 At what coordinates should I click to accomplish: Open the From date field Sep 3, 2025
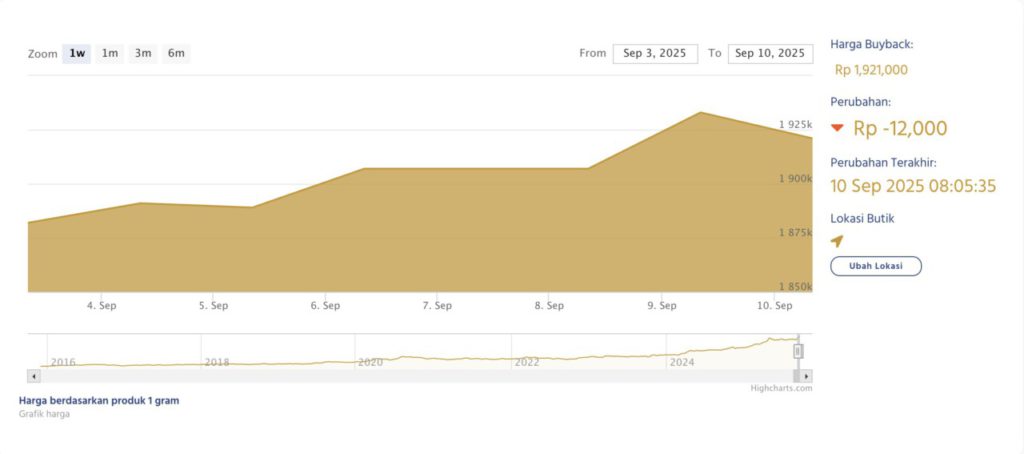pyautogui.click(x=655, y=53)
